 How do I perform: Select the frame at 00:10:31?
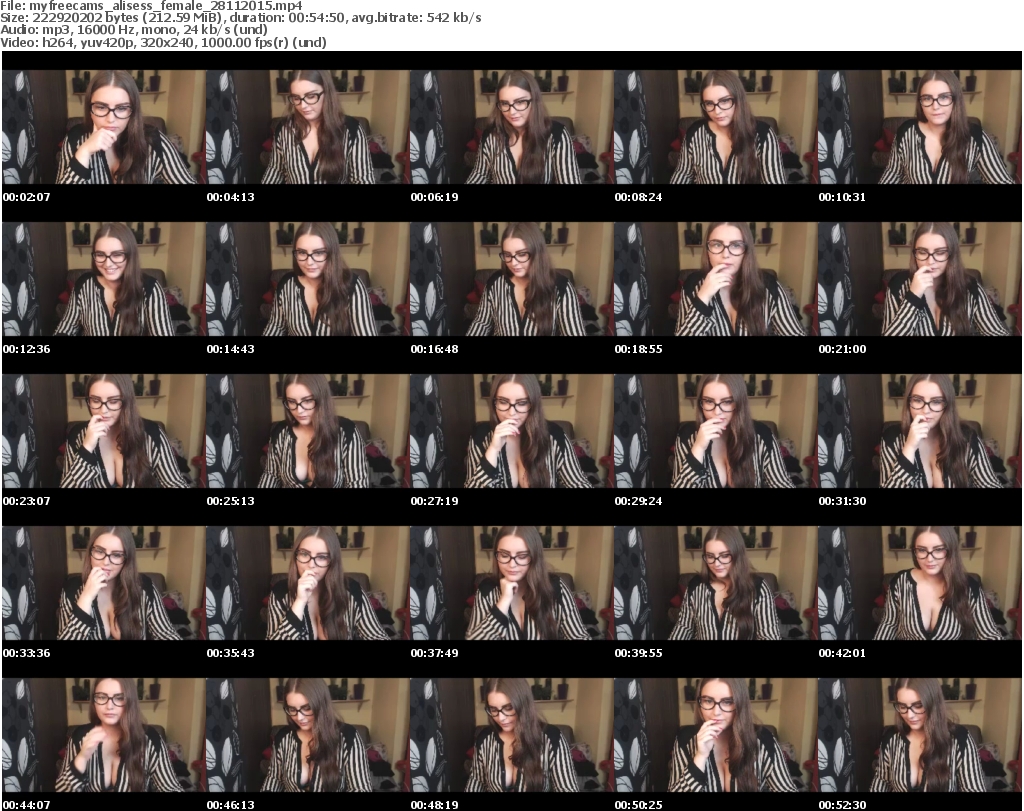[x=919, y=127]
